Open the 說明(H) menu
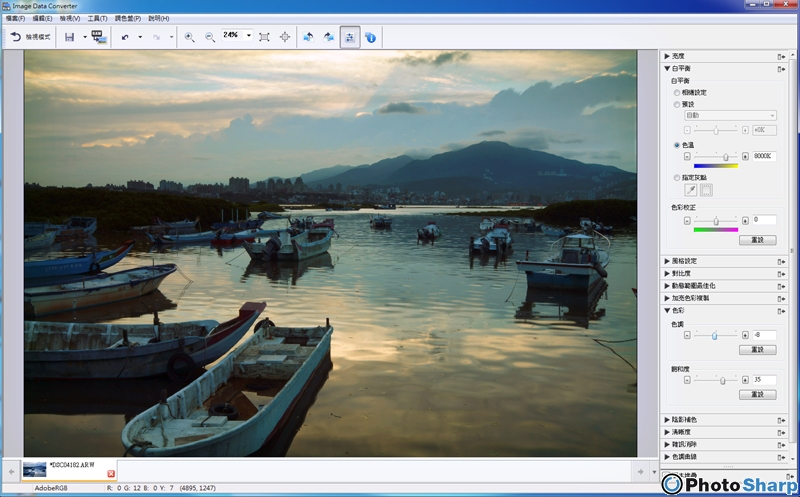This screenshot has height=497, width=800. [x=159, y=18]
